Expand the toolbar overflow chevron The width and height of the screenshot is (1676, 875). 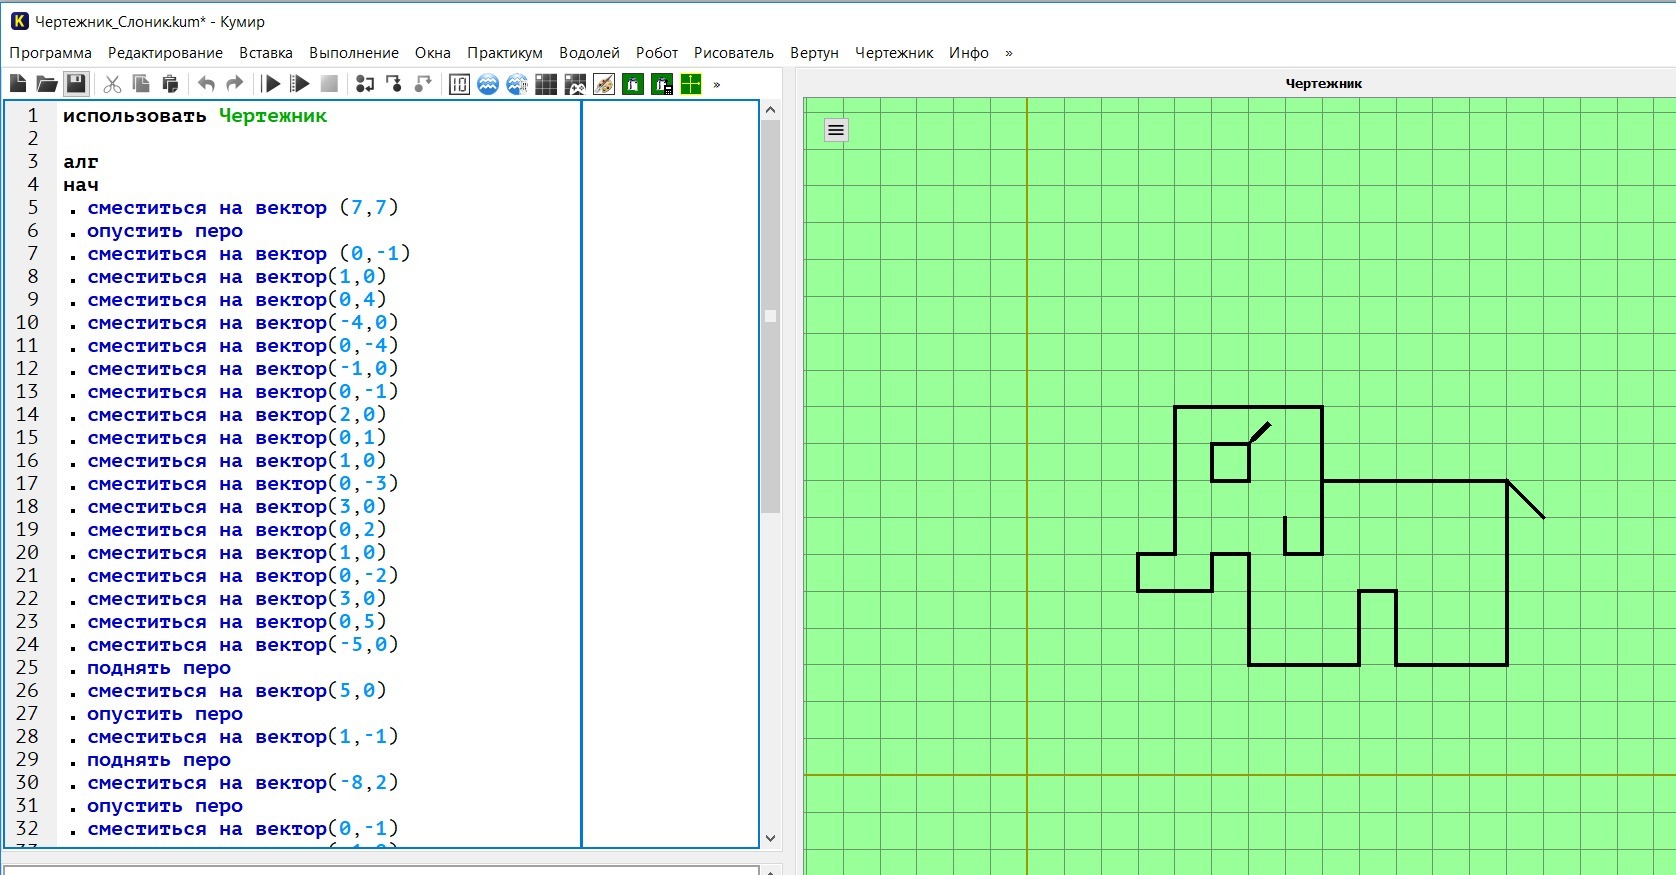[717, 84]
